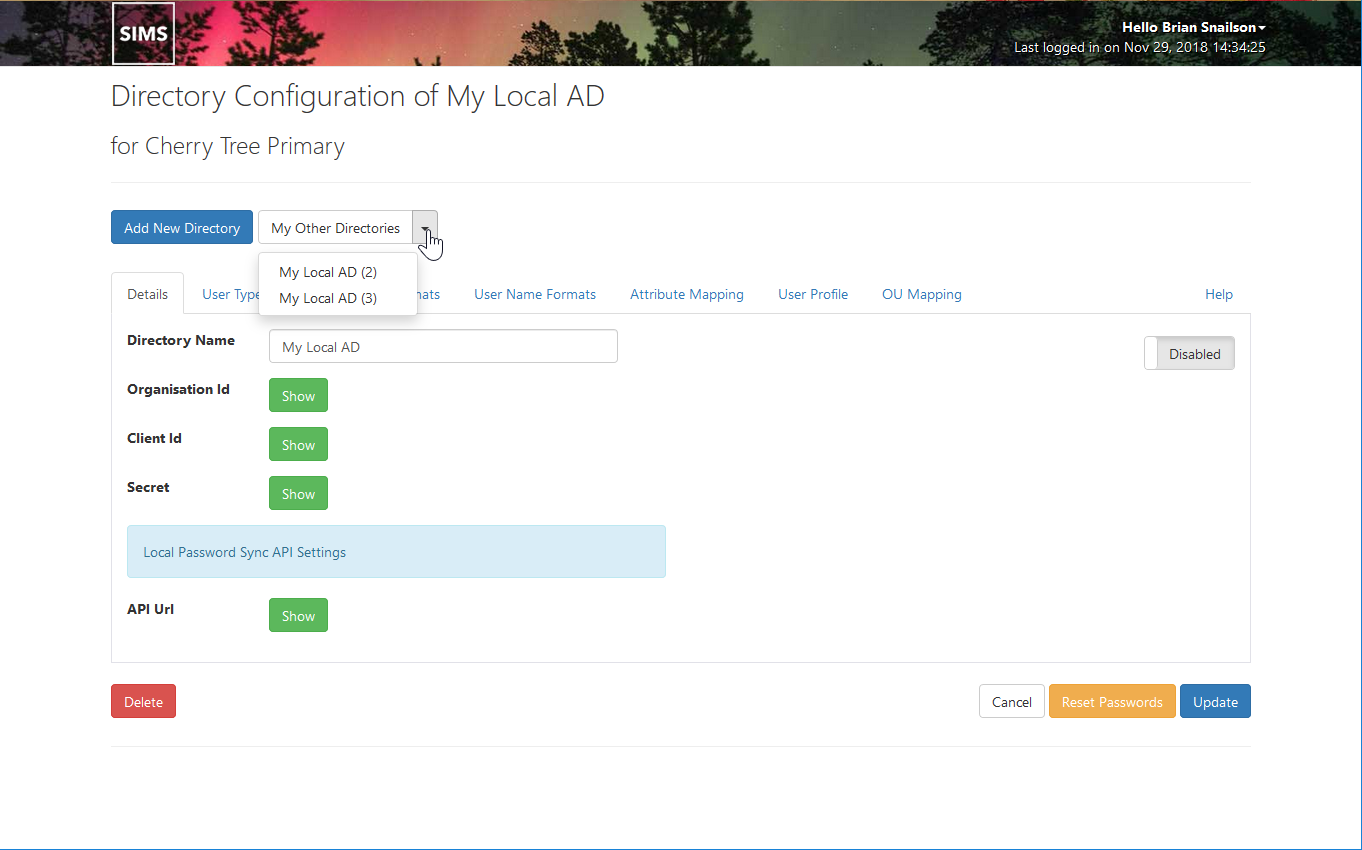Show the Secret value
The height and width of the screenshot is (850, 1362).
(298, 494)
